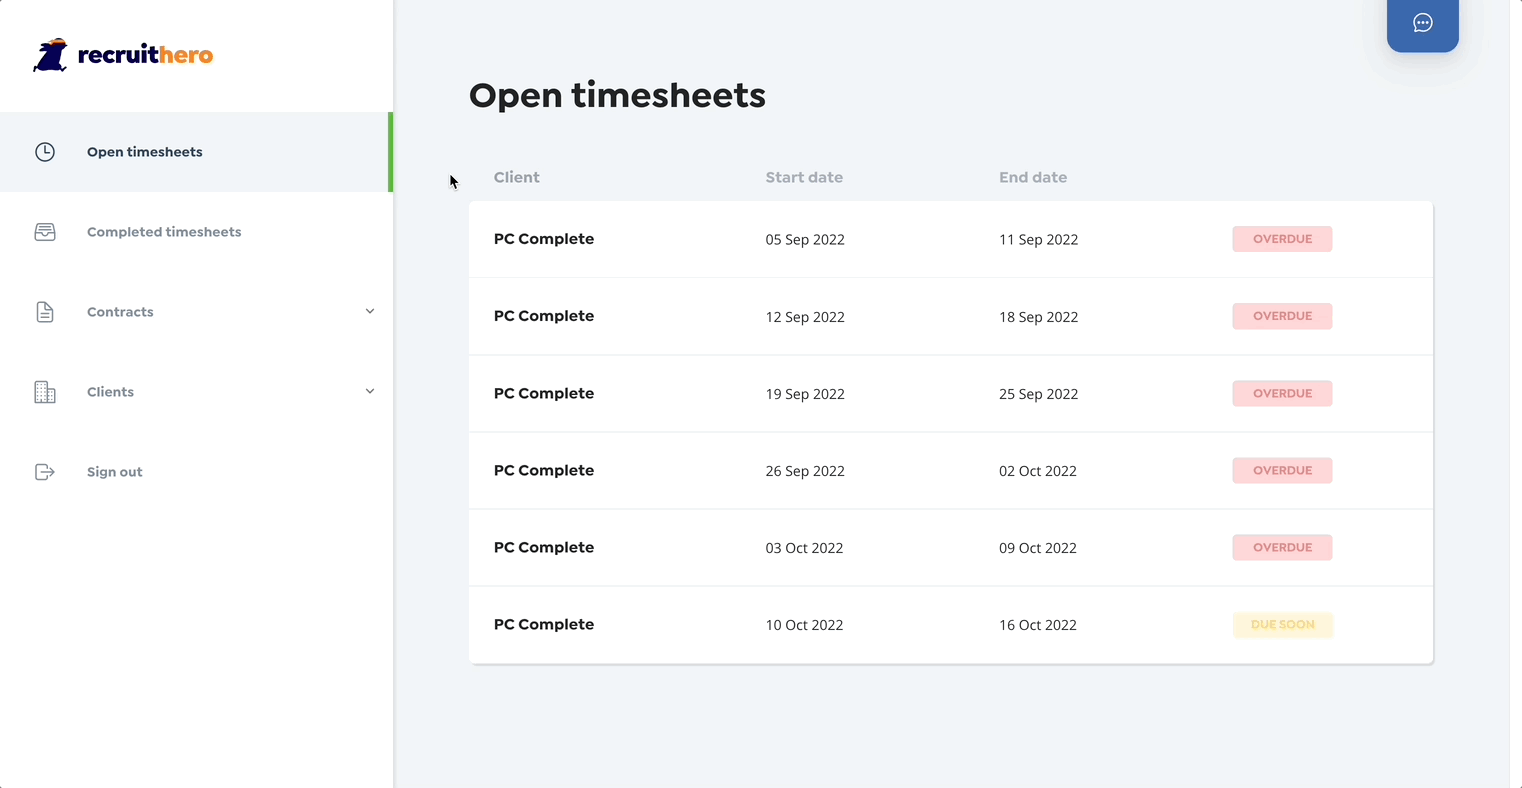Click the End date column header
Screen dimensions: 1522x788
click(1032, 177)
